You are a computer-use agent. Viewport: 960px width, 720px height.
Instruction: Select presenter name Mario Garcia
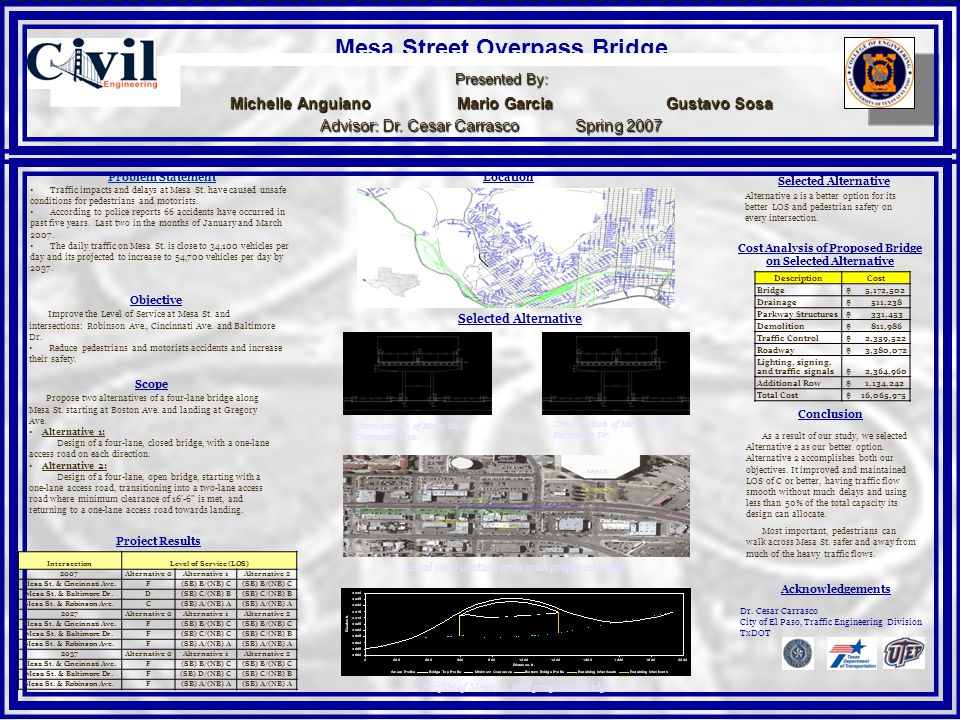pyautogui.click(x=505, y=104)
